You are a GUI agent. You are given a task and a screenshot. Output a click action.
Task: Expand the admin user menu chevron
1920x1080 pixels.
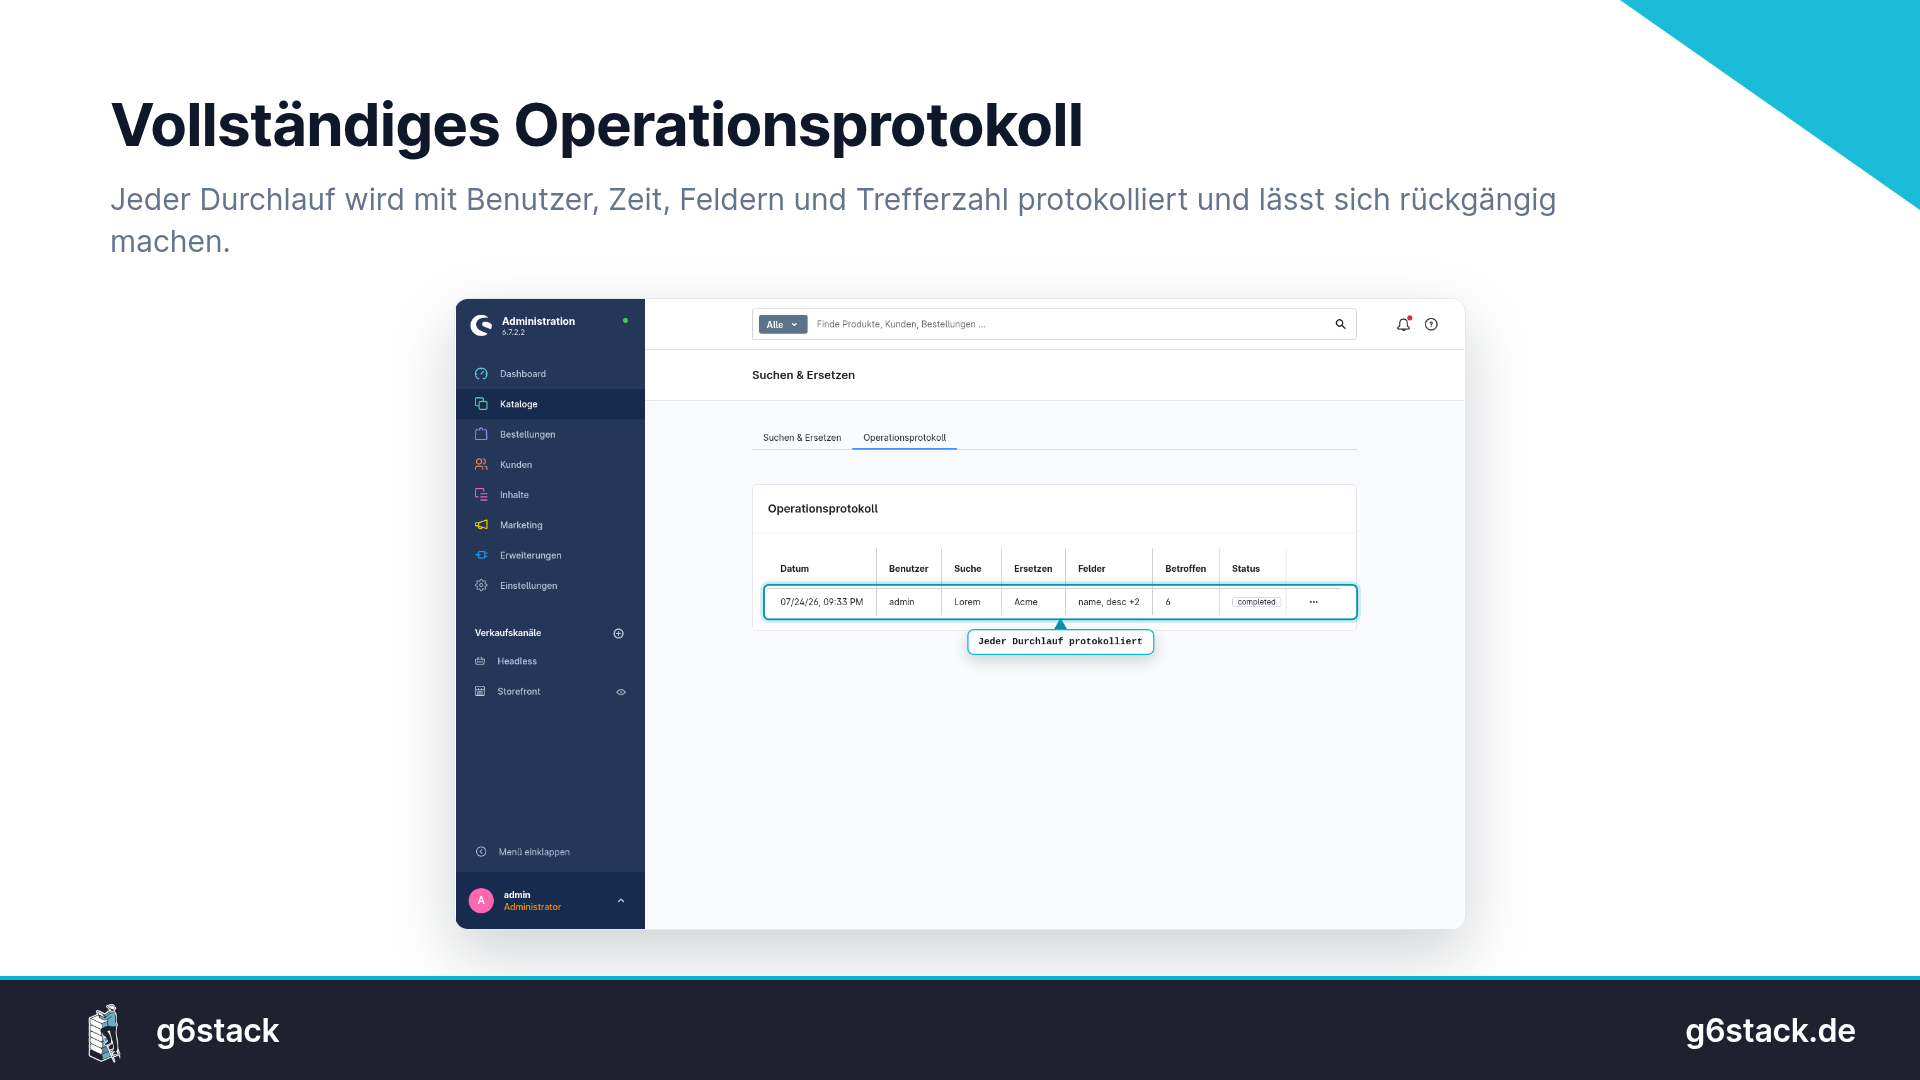[621, 901]
